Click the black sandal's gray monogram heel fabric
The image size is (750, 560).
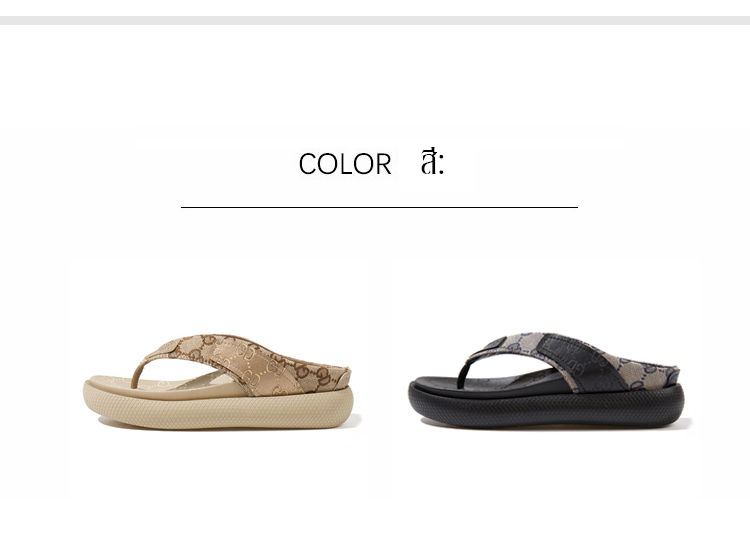[x=651, y=373]
